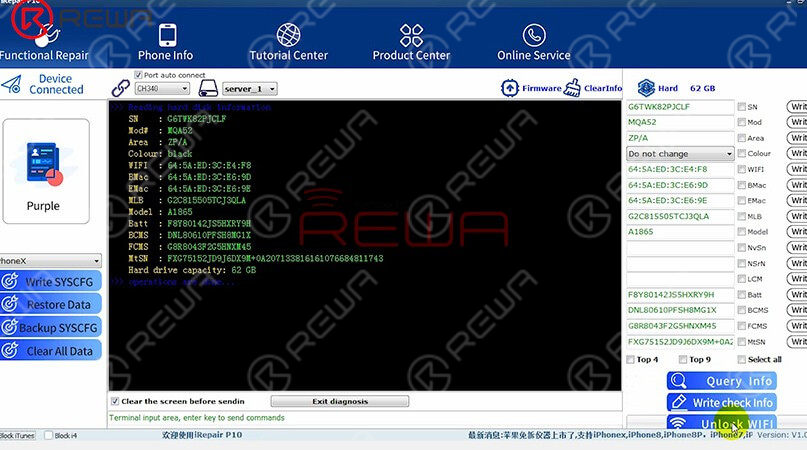
Task: Click the chain link port icon
Action: pos(120,88)
